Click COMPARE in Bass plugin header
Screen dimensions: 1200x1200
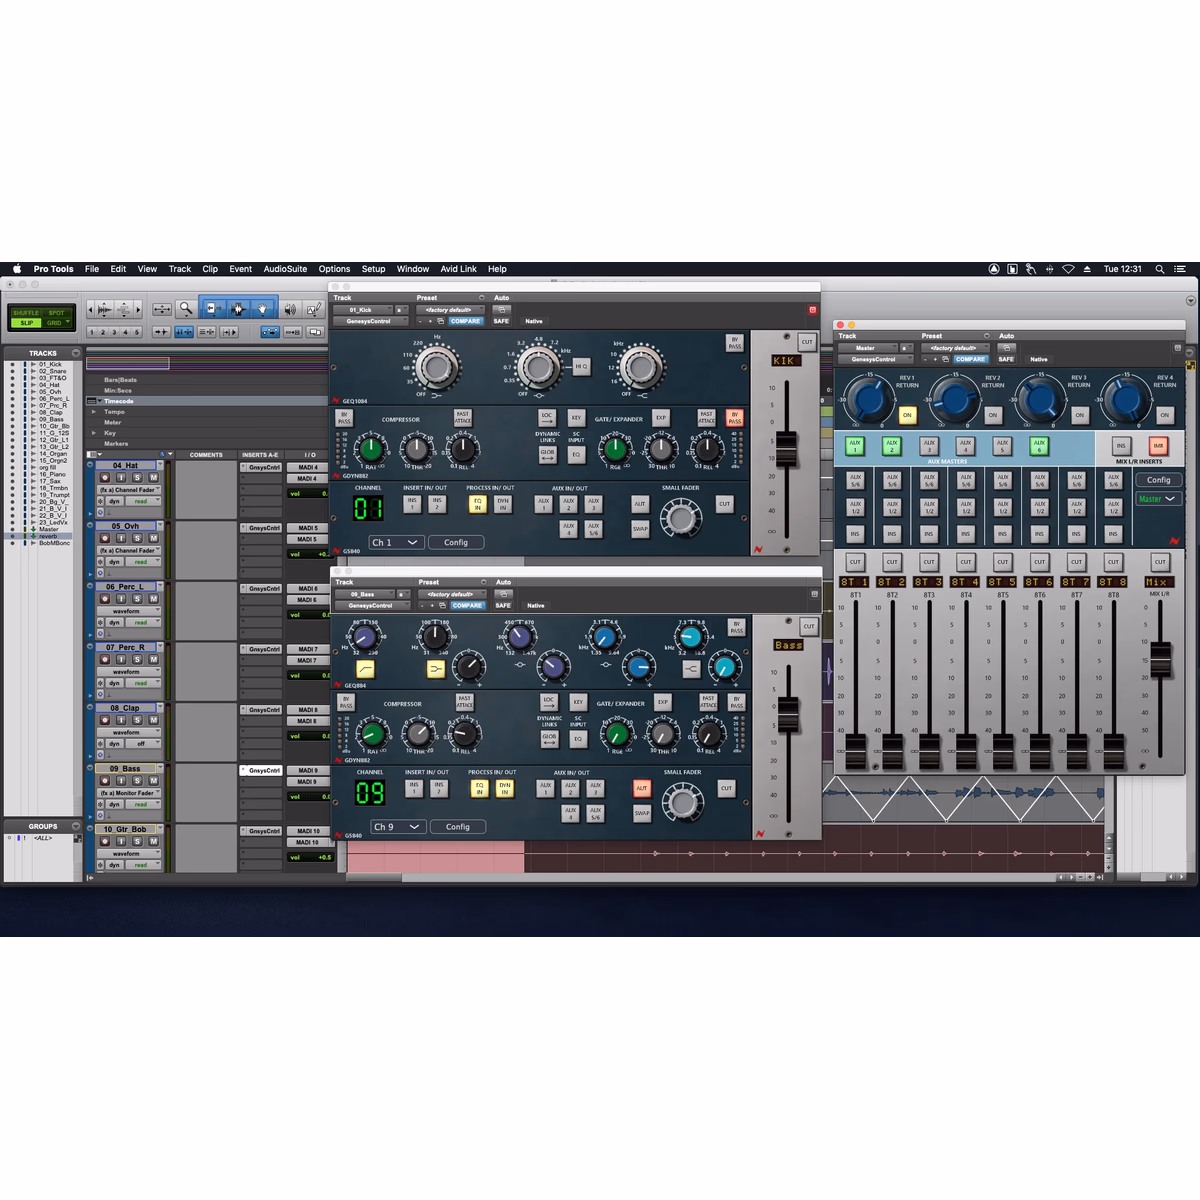467,605
